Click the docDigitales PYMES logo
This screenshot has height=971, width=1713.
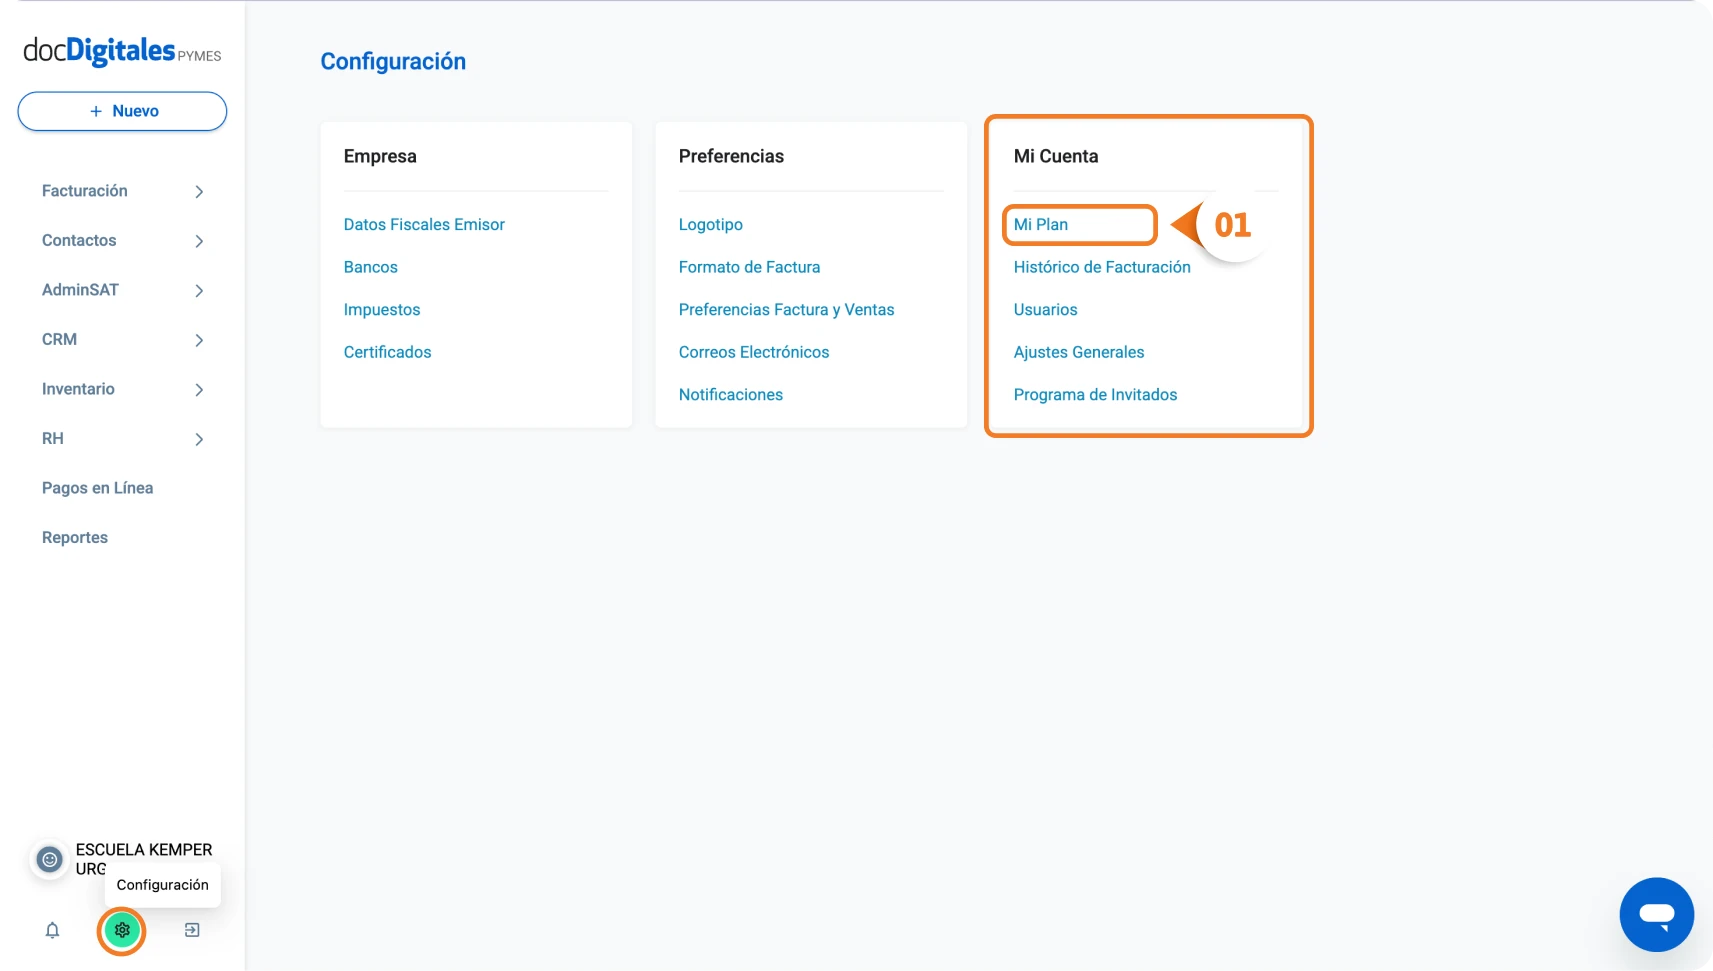click(x=122, y=51)
